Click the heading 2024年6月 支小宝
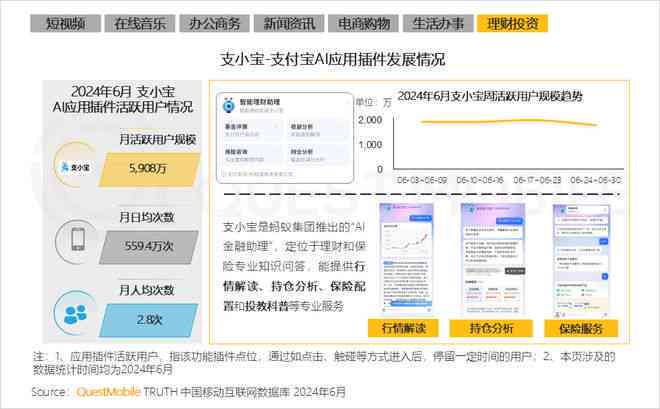 pyautogui.click(x=123, y=91)
